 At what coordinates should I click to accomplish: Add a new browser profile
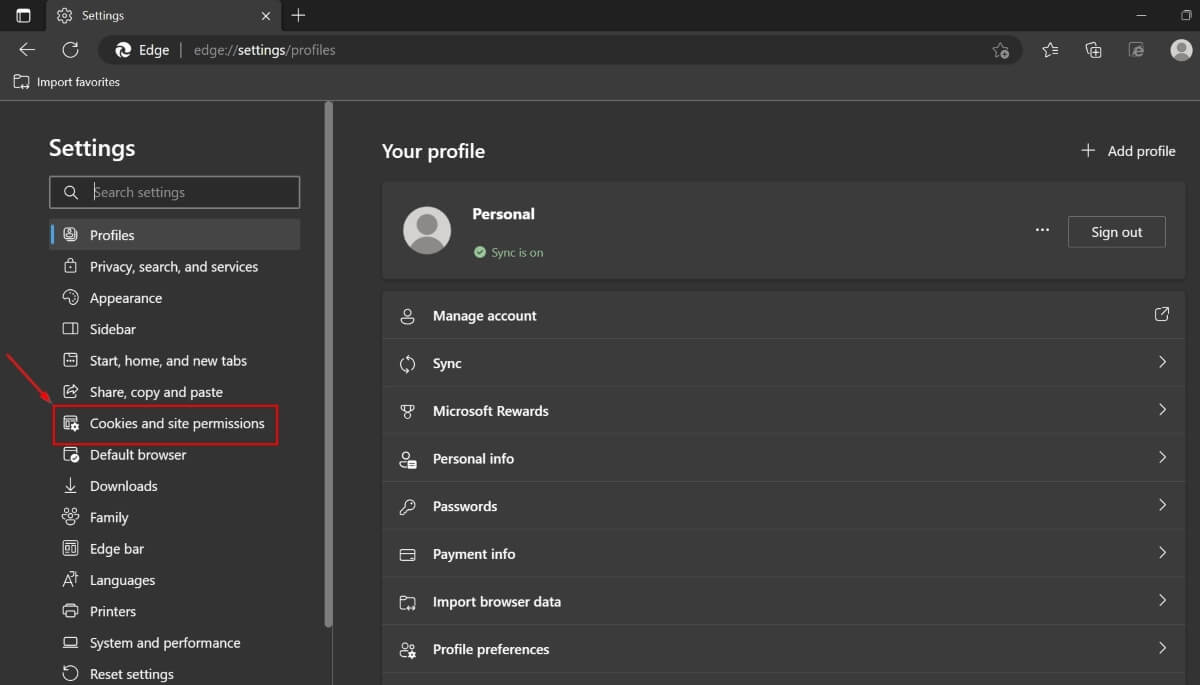pos(1128,150)
